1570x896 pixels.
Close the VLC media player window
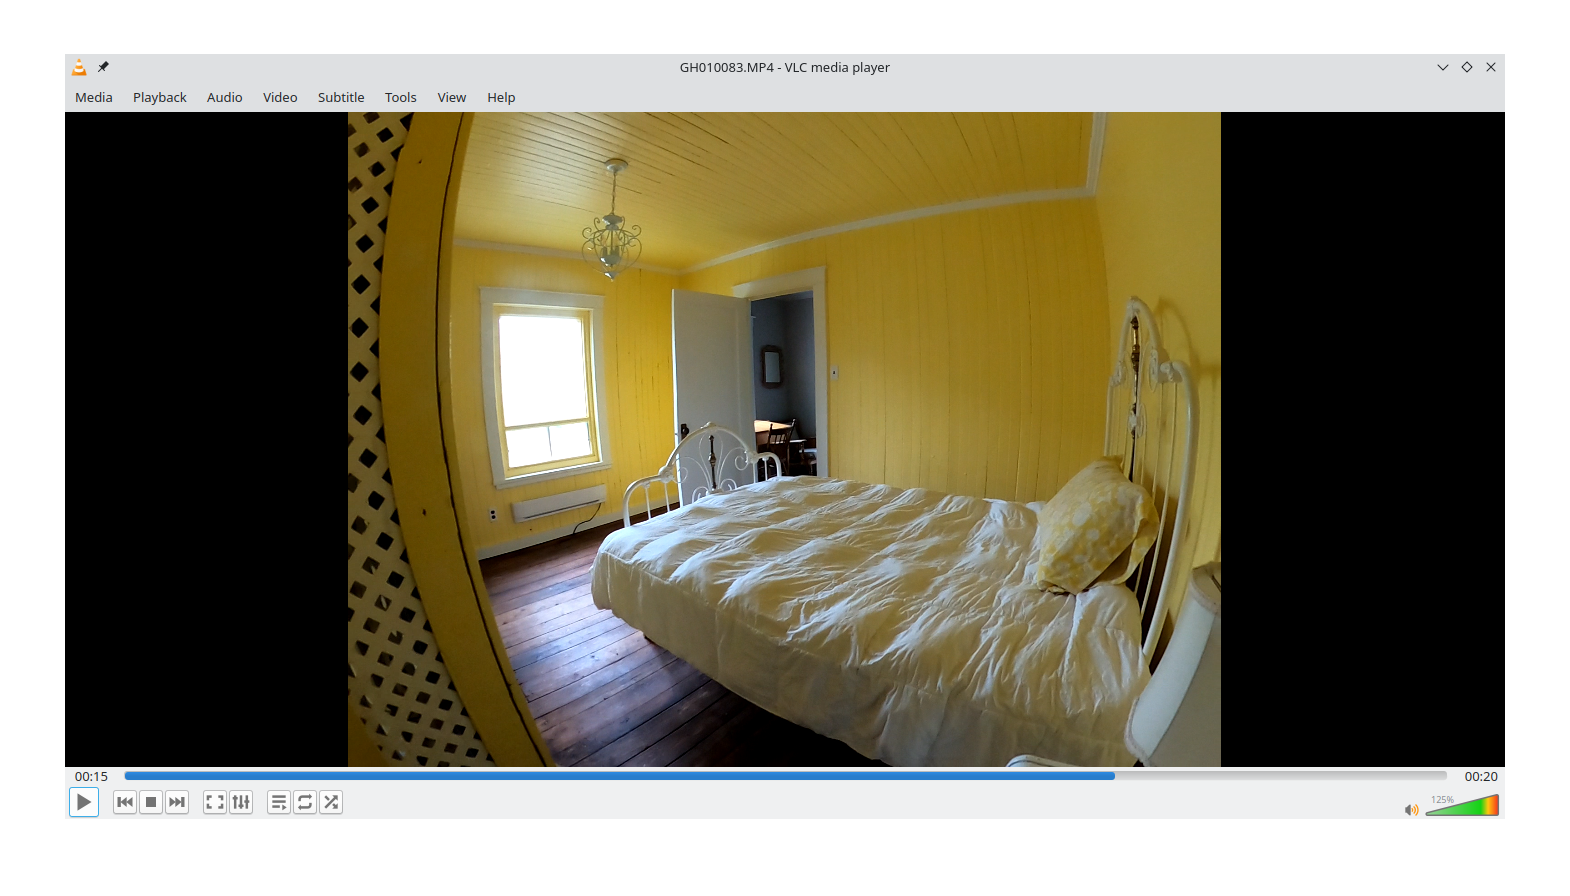point(1491,67)
